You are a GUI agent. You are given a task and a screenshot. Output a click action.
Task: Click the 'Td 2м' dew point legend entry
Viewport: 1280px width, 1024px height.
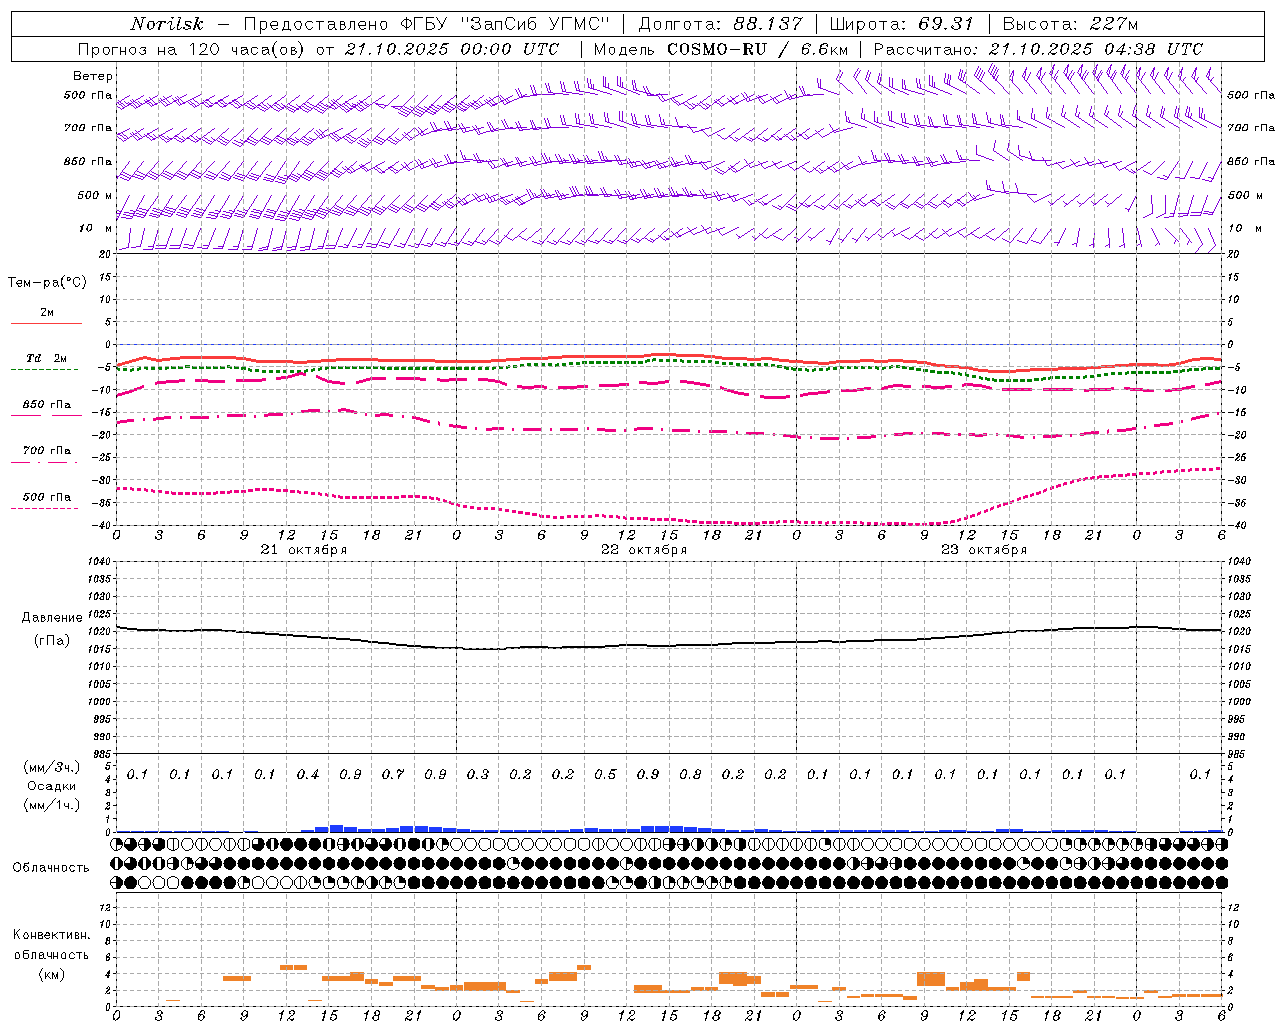pyautogui.click(x=46, y=357)
